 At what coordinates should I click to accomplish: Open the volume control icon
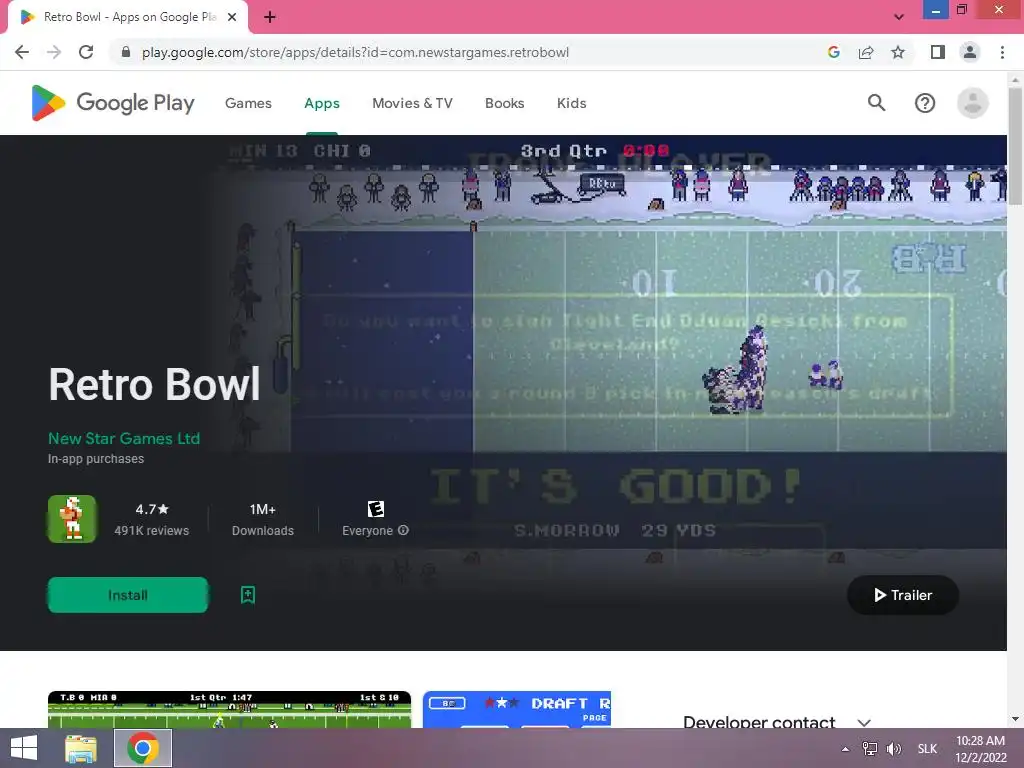point(894,749)
